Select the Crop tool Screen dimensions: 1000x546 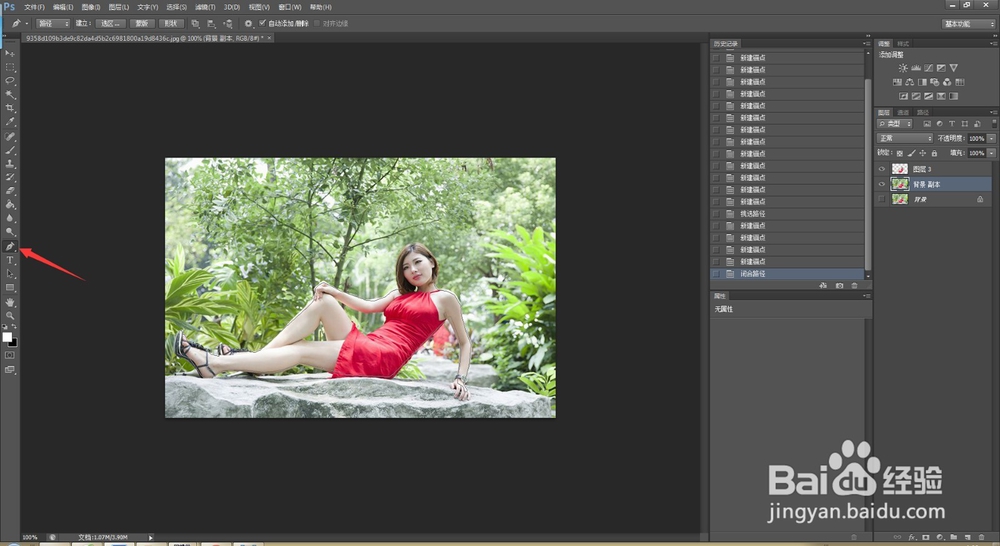coord(10,108)
